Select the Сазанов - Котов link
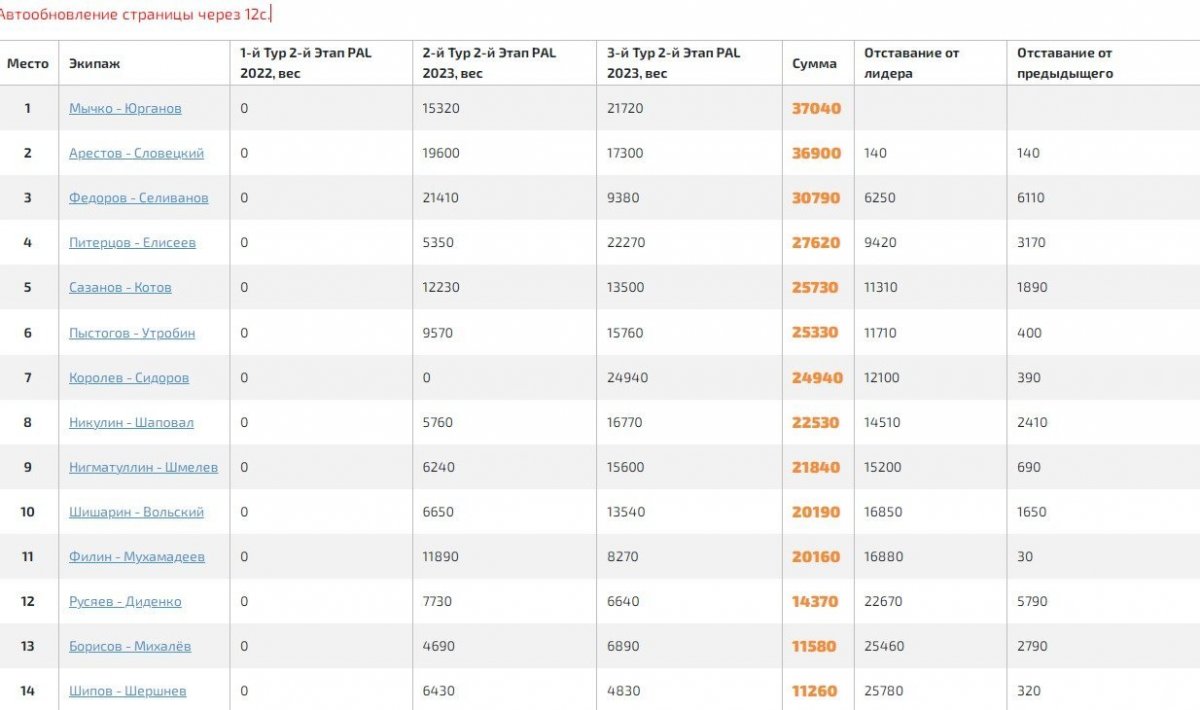This screenshot has height=710, width=1200. click(120, 287)
